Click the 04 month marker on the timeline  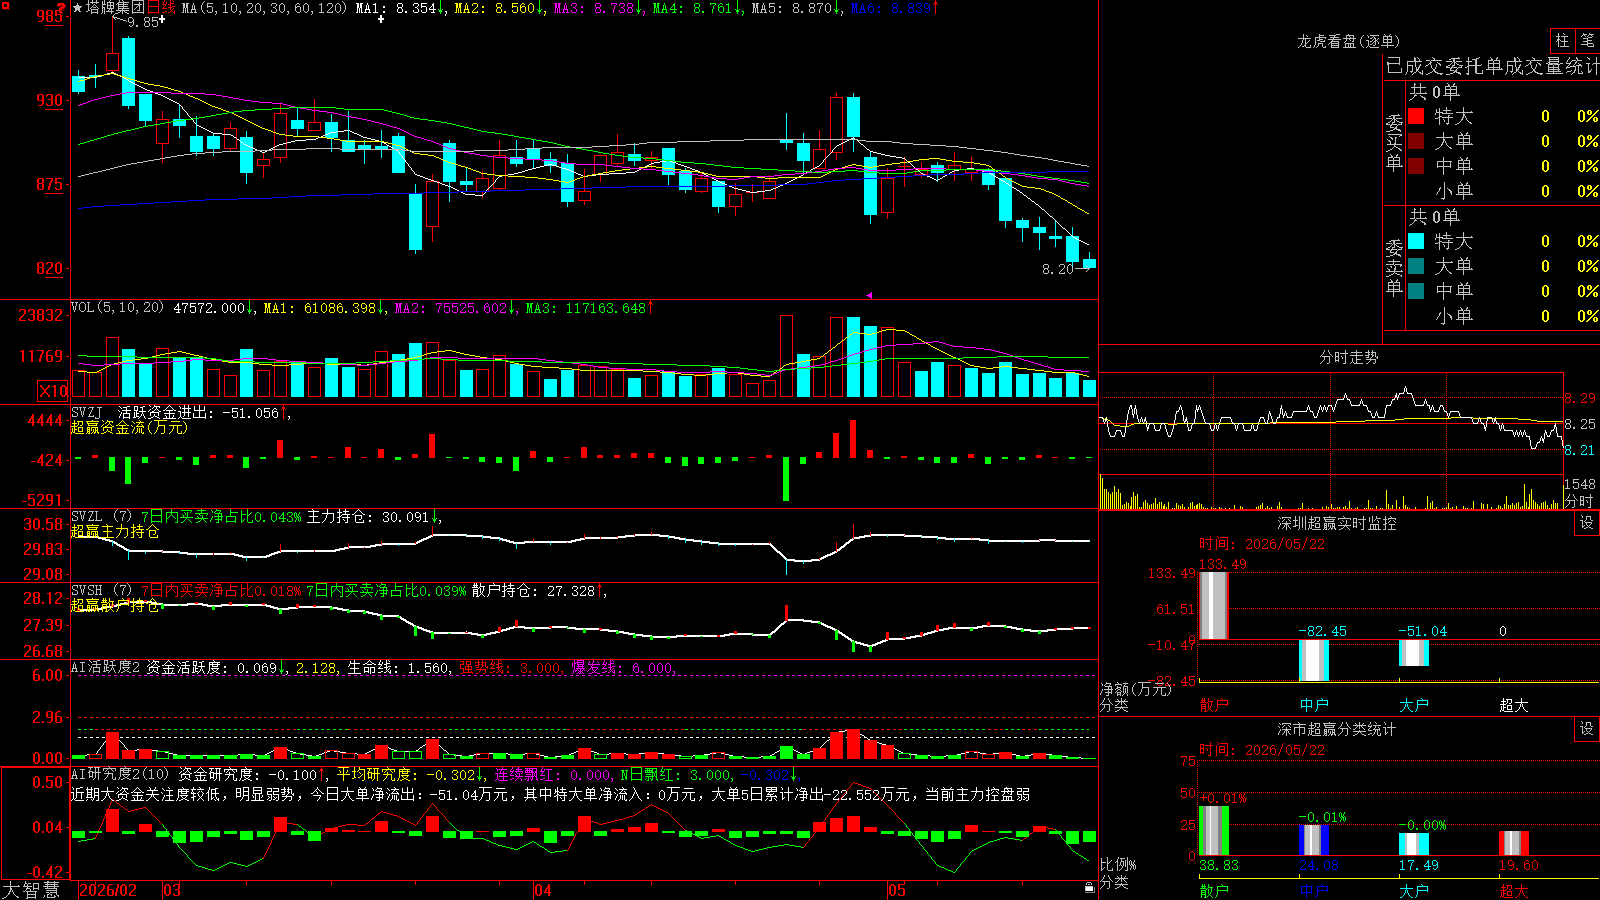[x=543, y=890]
